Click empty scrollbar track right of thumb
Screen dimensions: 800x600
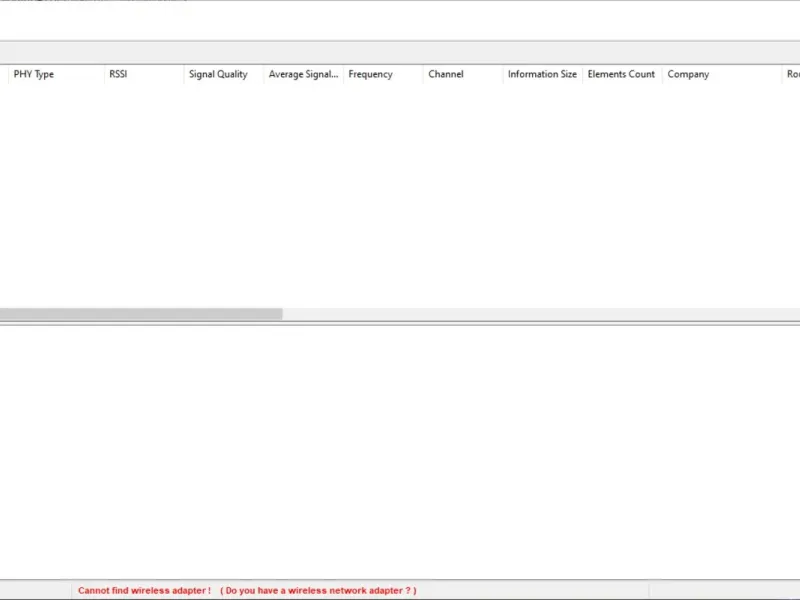point(541,314)
